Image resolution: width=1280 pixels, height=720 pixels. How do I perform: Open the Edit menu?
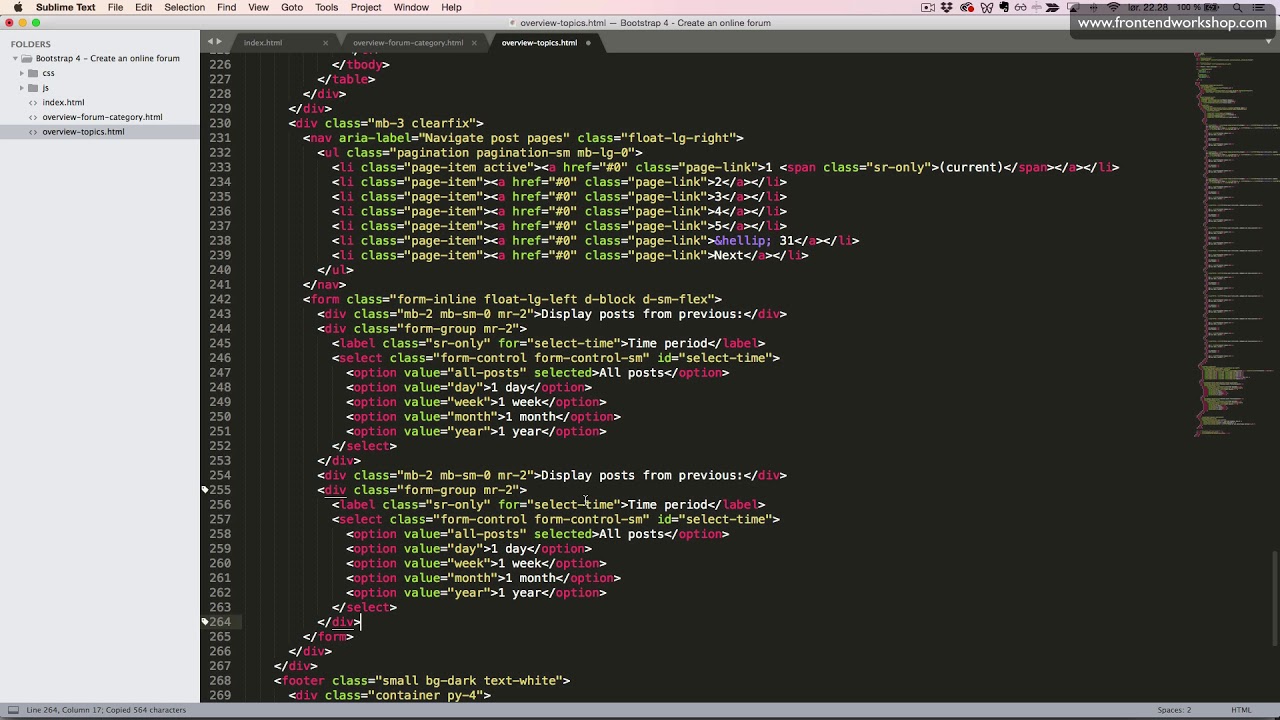click(x=144, y=7)
